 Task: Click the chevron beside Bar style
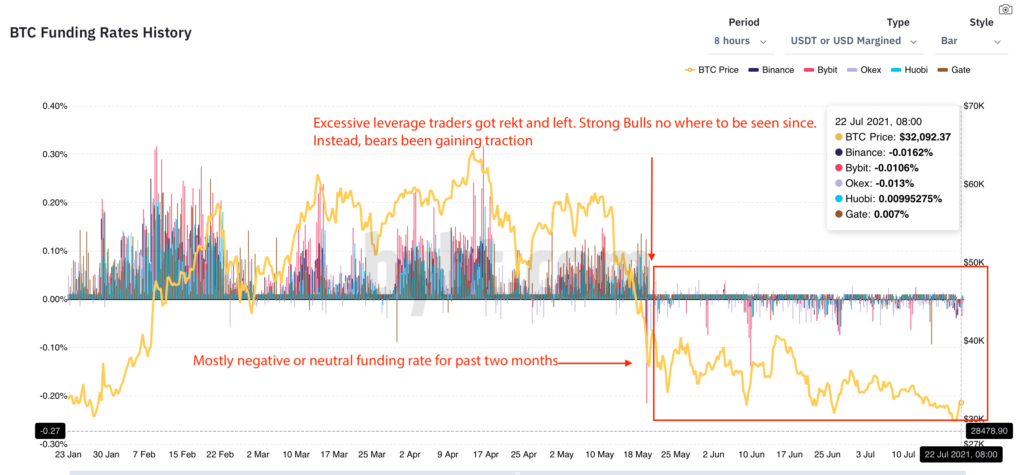pos(997,42)
